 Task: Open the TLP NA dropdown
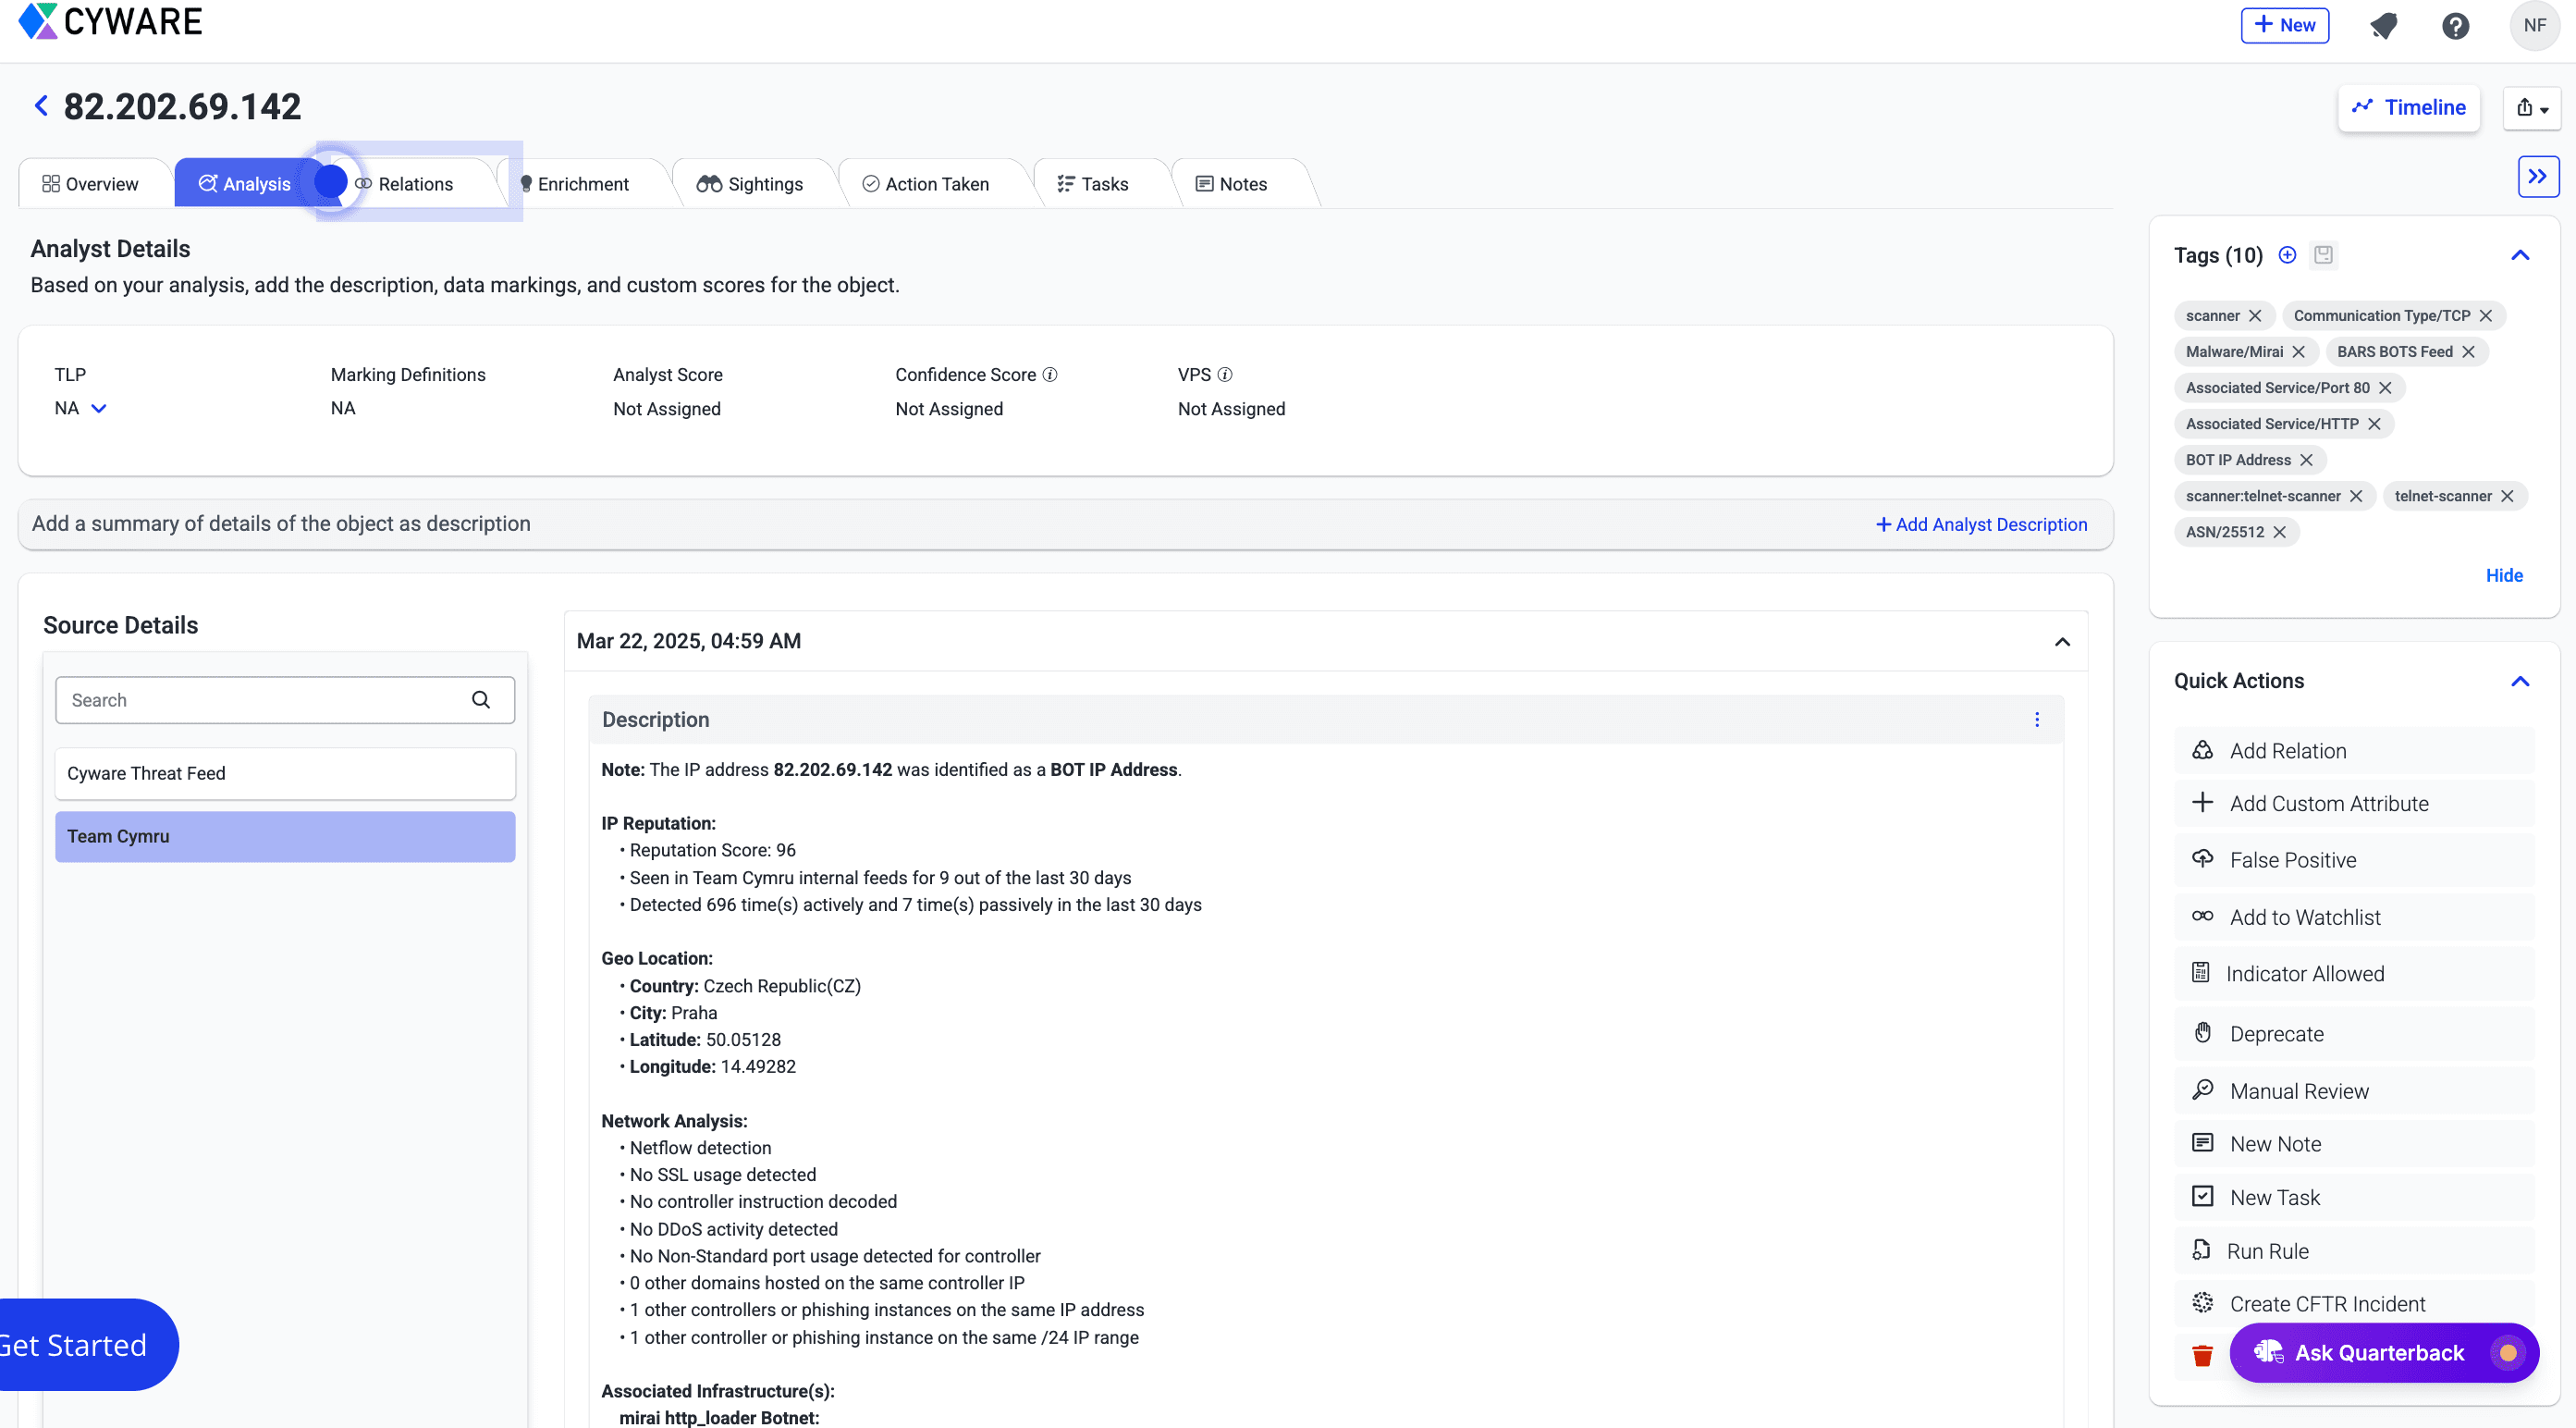[x=98, y=409]
